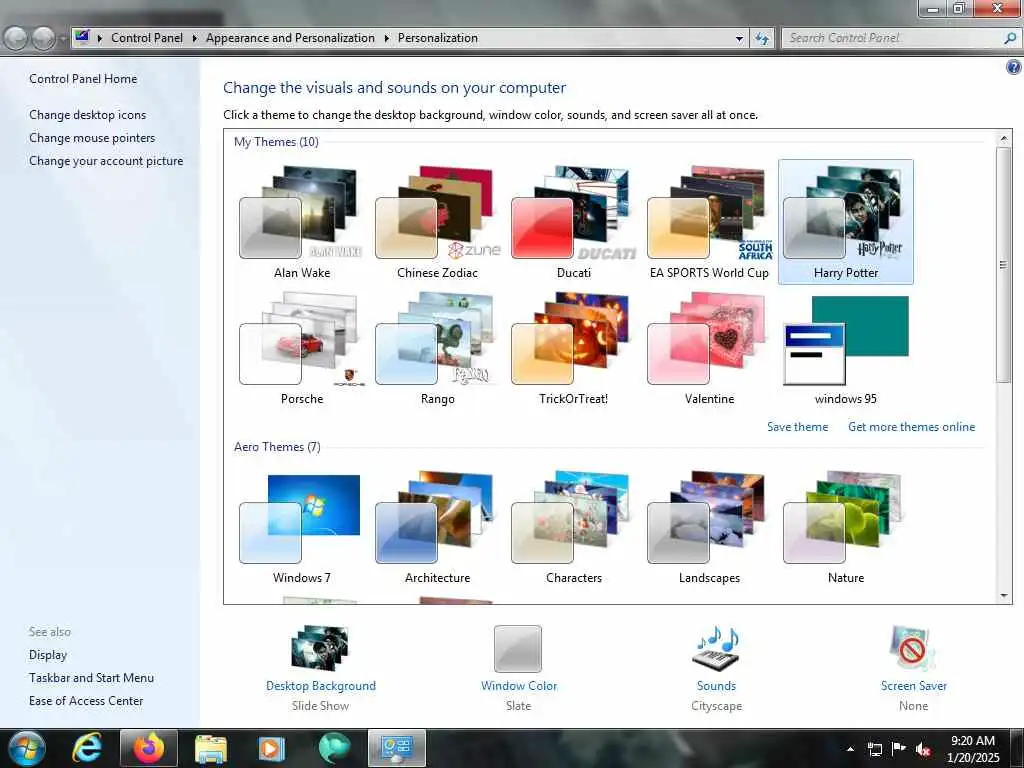Click the green globe taskbar icon
1024x768 pixels.
[334, 748]
